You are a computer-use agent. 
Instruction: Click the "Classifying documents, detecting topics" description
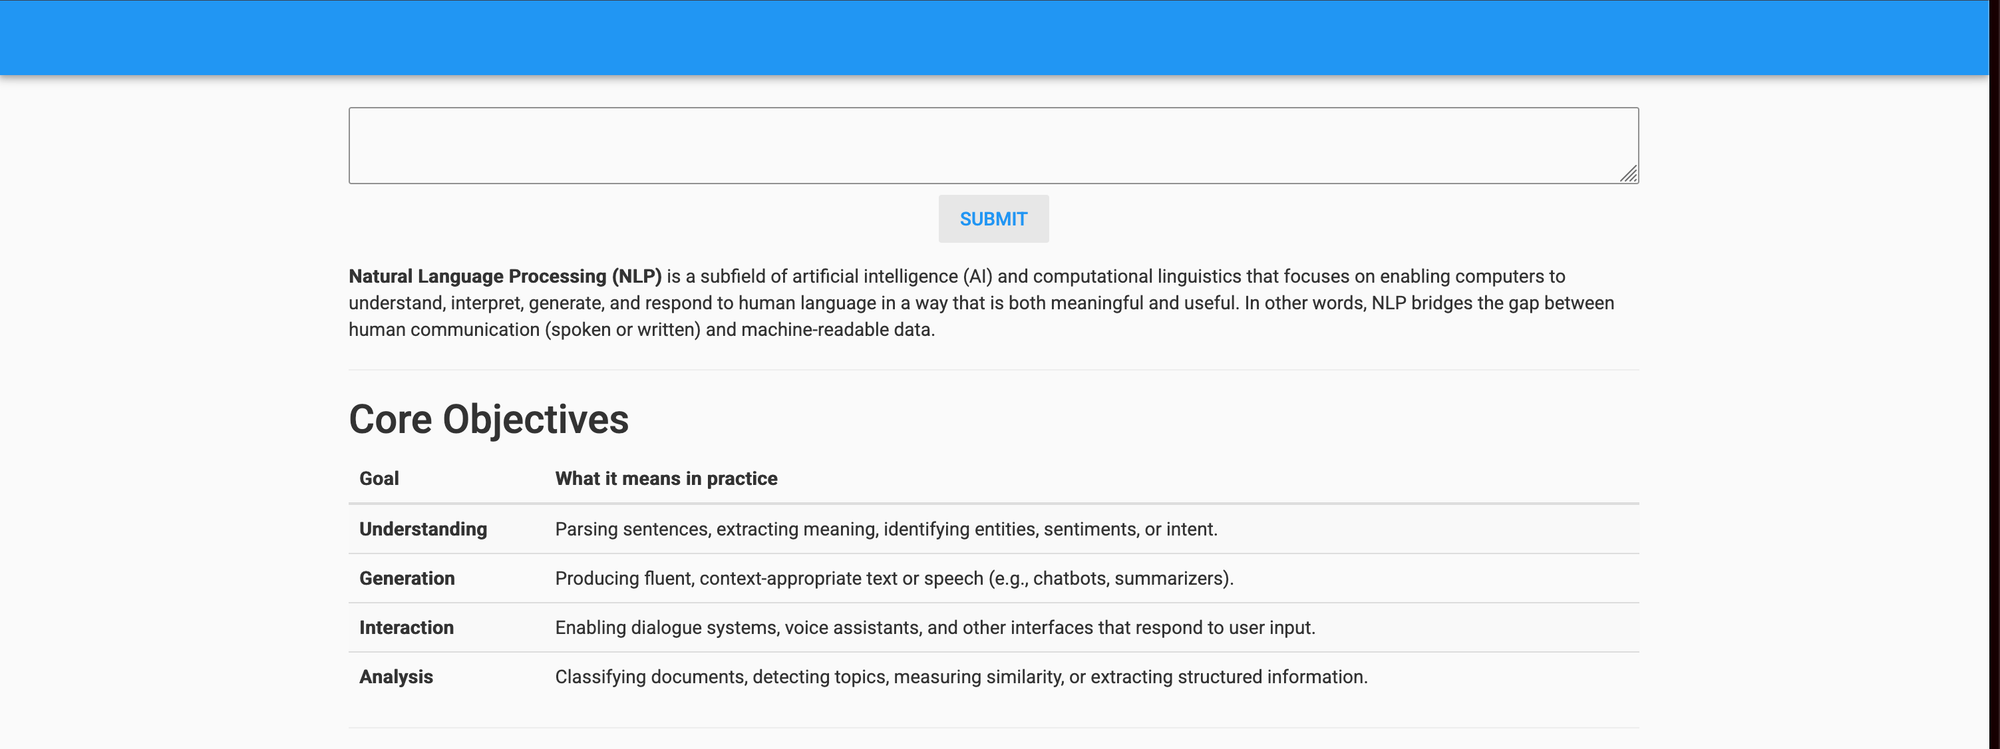point(961,677)
